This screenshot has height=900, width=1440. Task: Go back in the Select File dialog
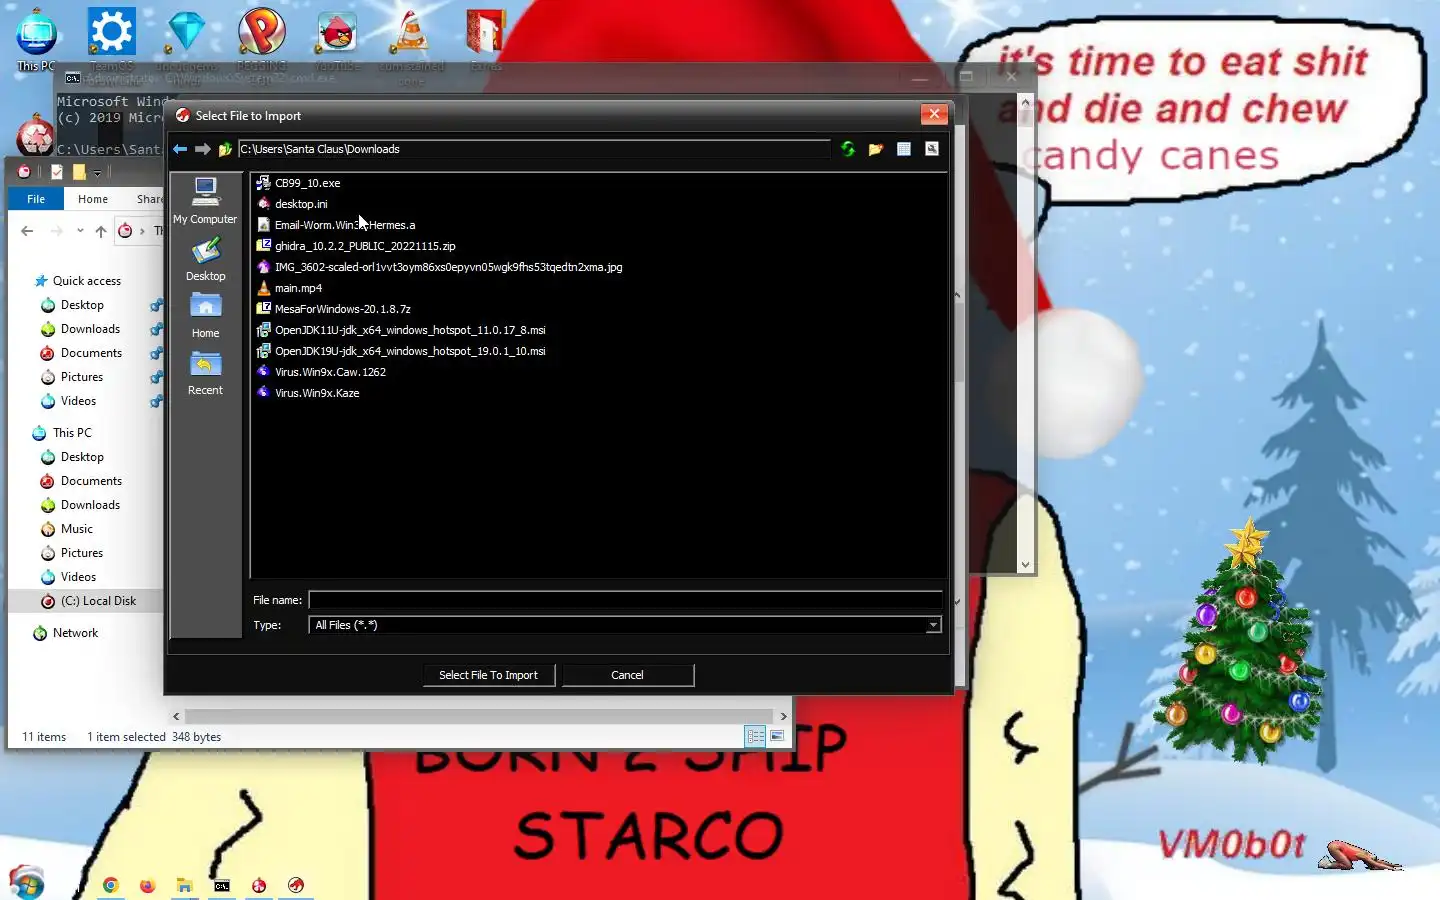[x=180, y=149]
